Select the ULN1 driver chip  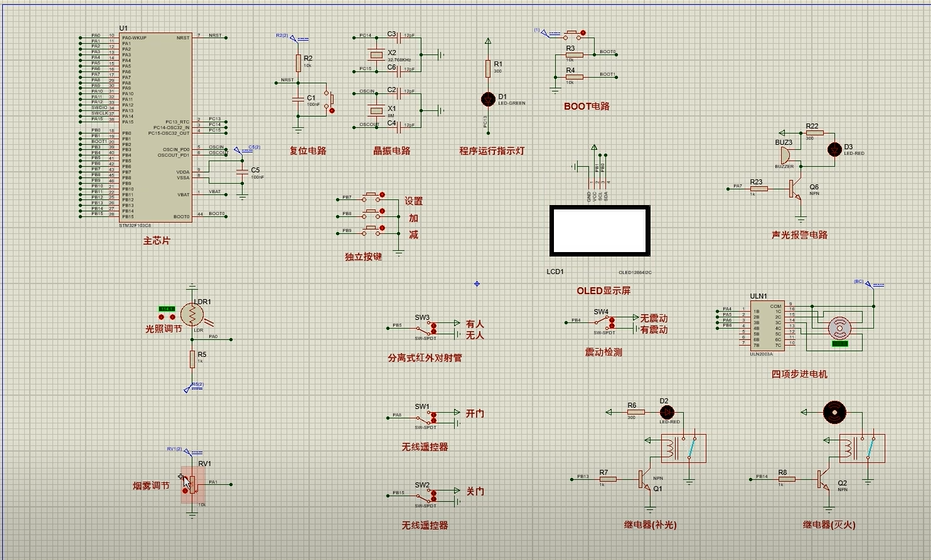(764, 324)
